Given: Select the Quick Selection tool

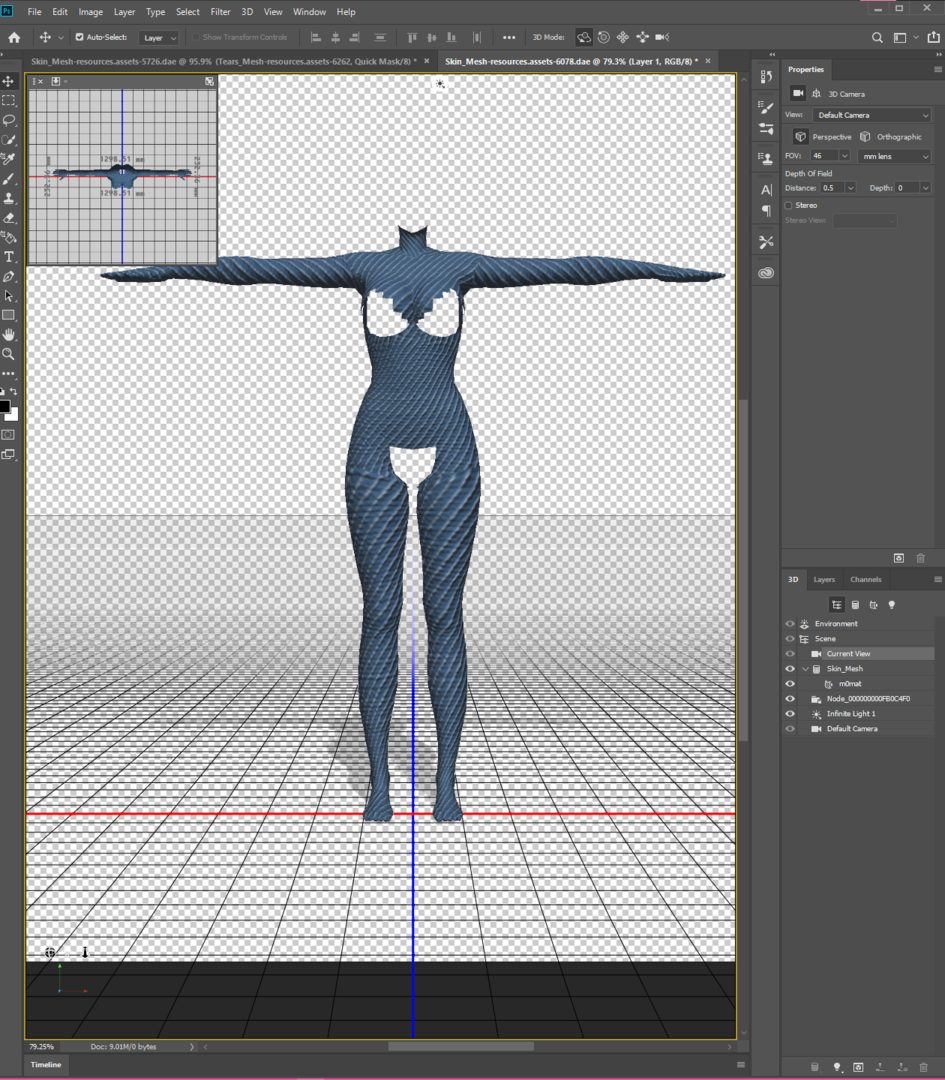Looking at the screenshot, I should tap(8, 140).
